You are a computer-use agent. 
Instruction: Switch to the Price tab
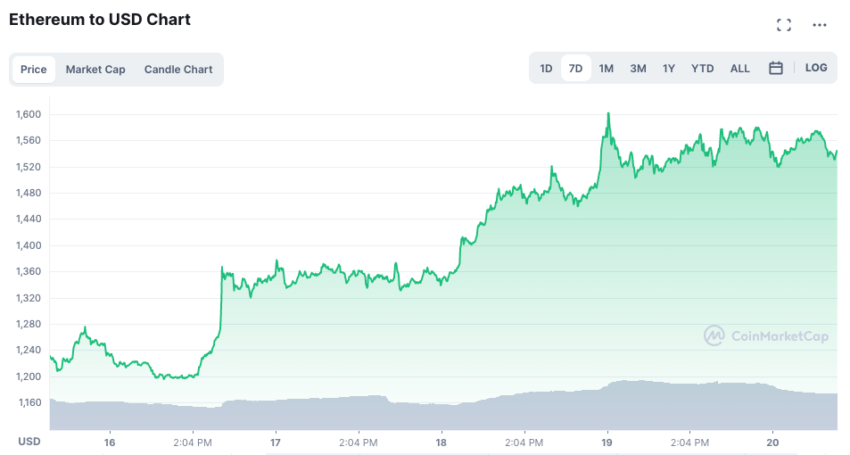click(x=34, y=69)
